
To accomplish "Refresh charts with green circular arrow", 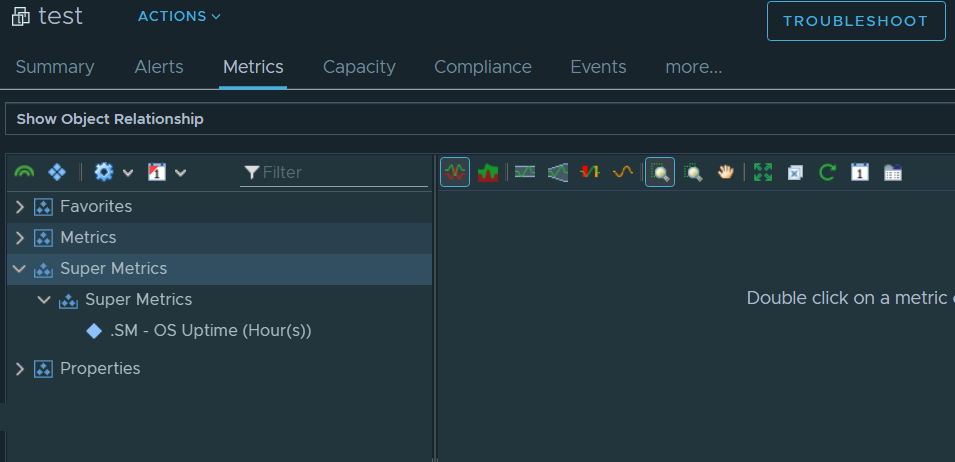I will (827, 172).
